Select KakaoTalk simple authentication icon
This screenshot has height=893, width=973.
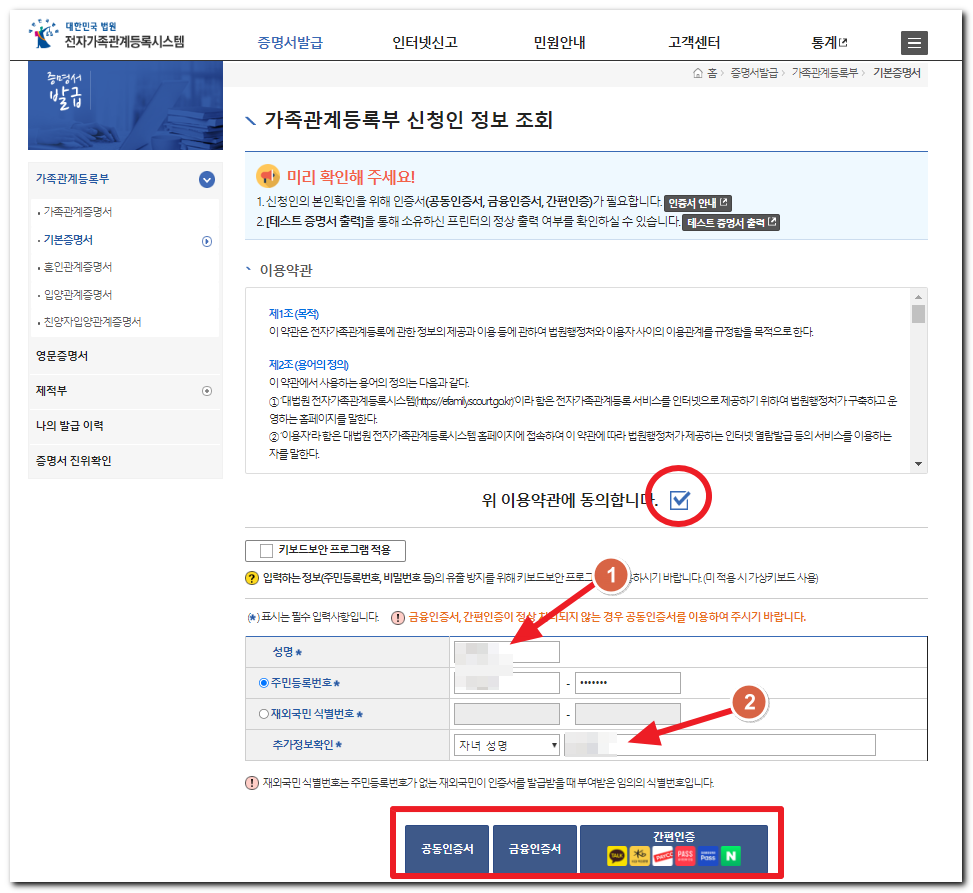point(617,856)
